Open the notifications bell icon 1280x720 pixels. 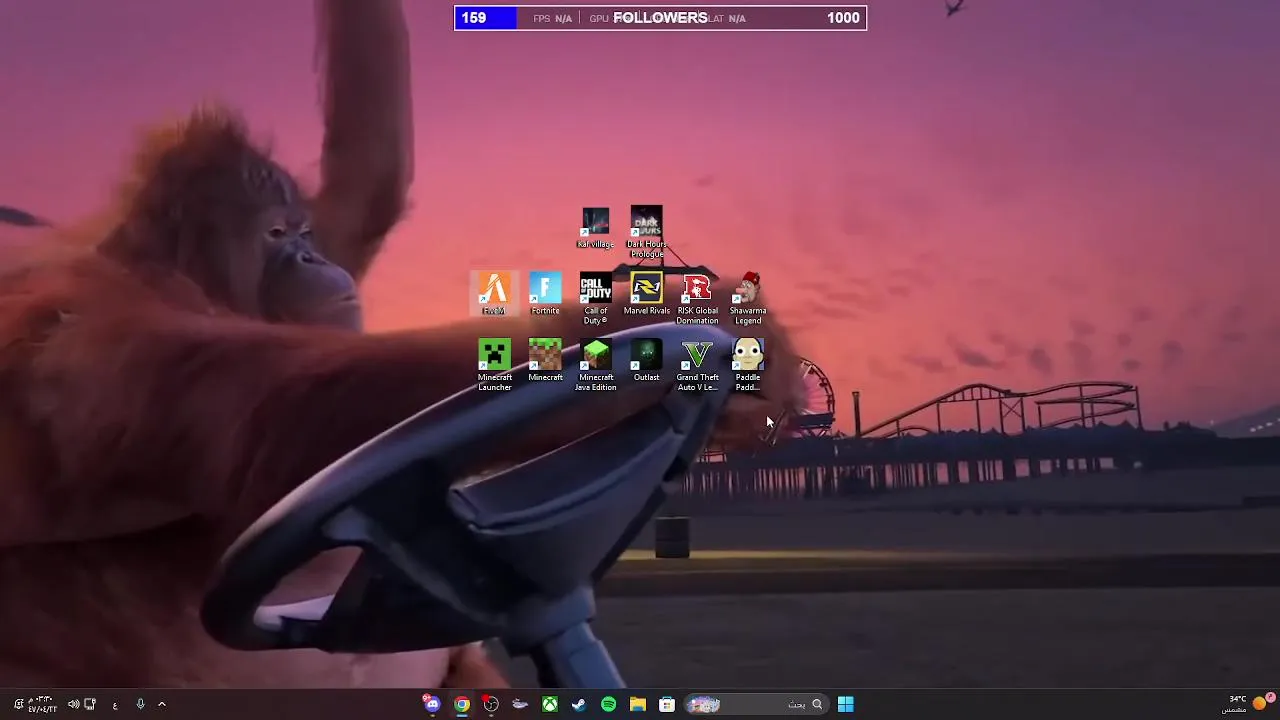pyautogui.click(x=18, y=704)
